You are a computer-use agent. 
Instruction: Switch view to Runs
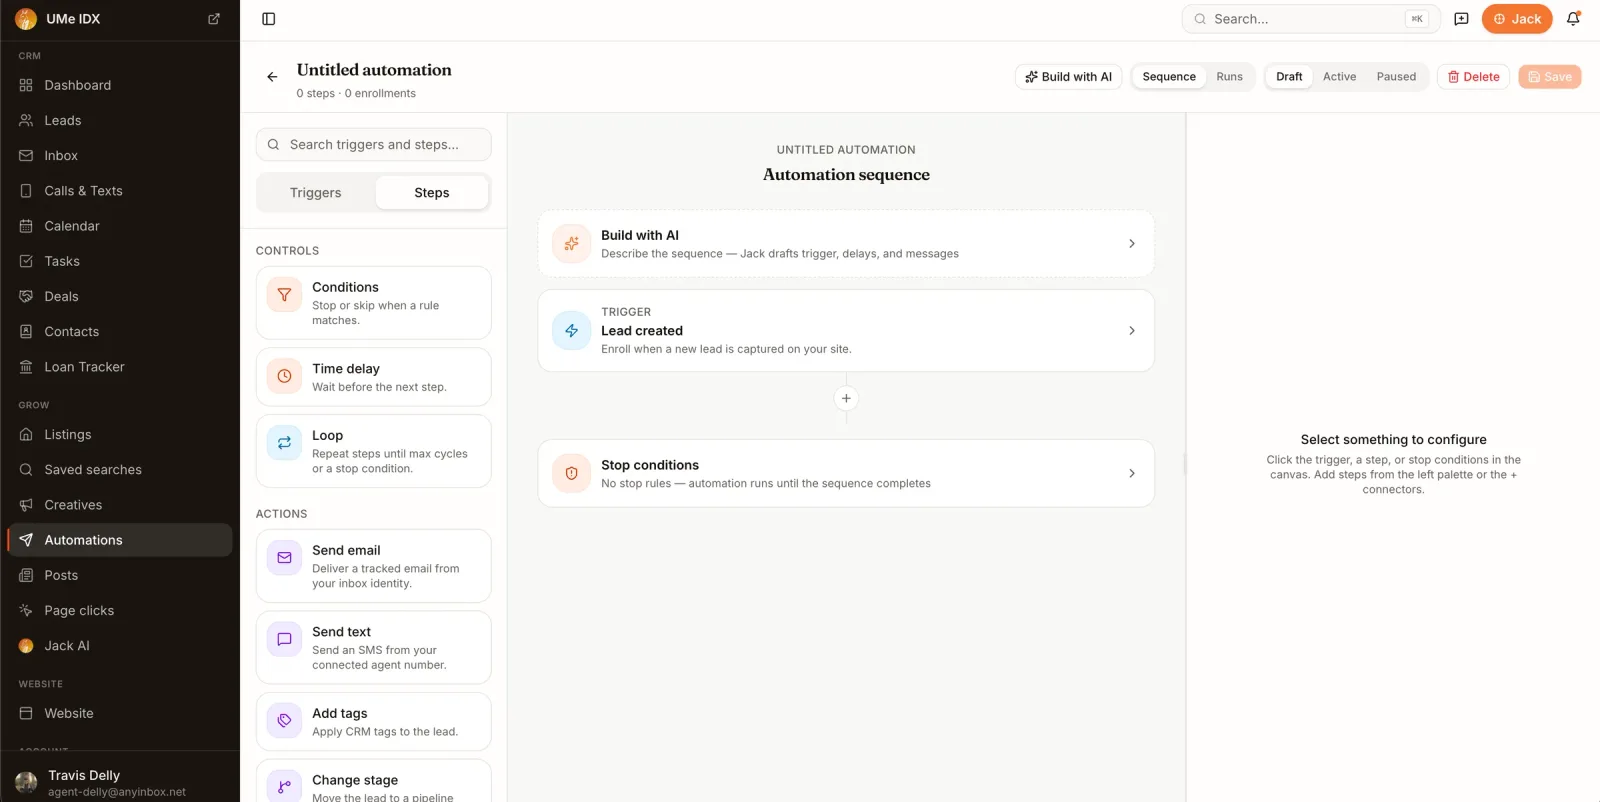pos(1229,77)
